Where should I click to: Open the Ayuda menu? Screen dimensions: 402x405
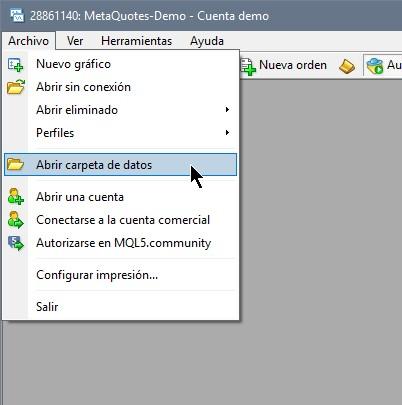point(207,41)
